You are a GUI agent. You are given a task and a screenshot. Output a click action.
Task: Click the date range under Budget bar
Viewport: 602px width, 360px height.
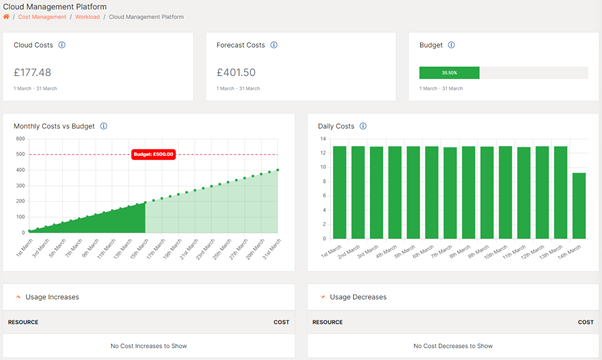point(441,88)
